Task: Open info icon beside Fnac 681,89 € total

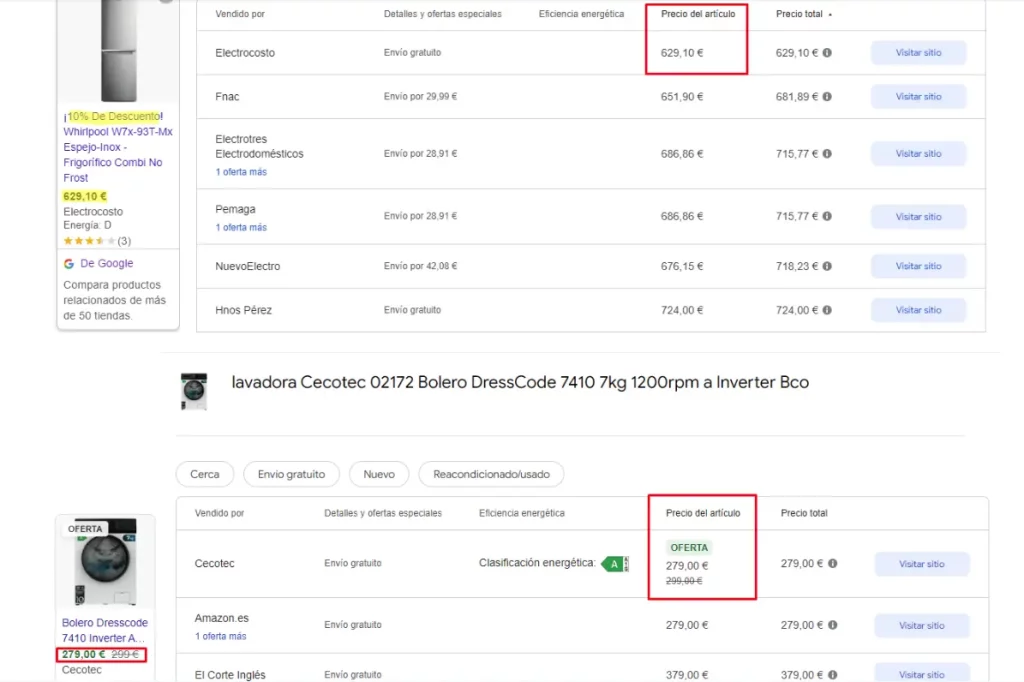Action: coord(827,97)
